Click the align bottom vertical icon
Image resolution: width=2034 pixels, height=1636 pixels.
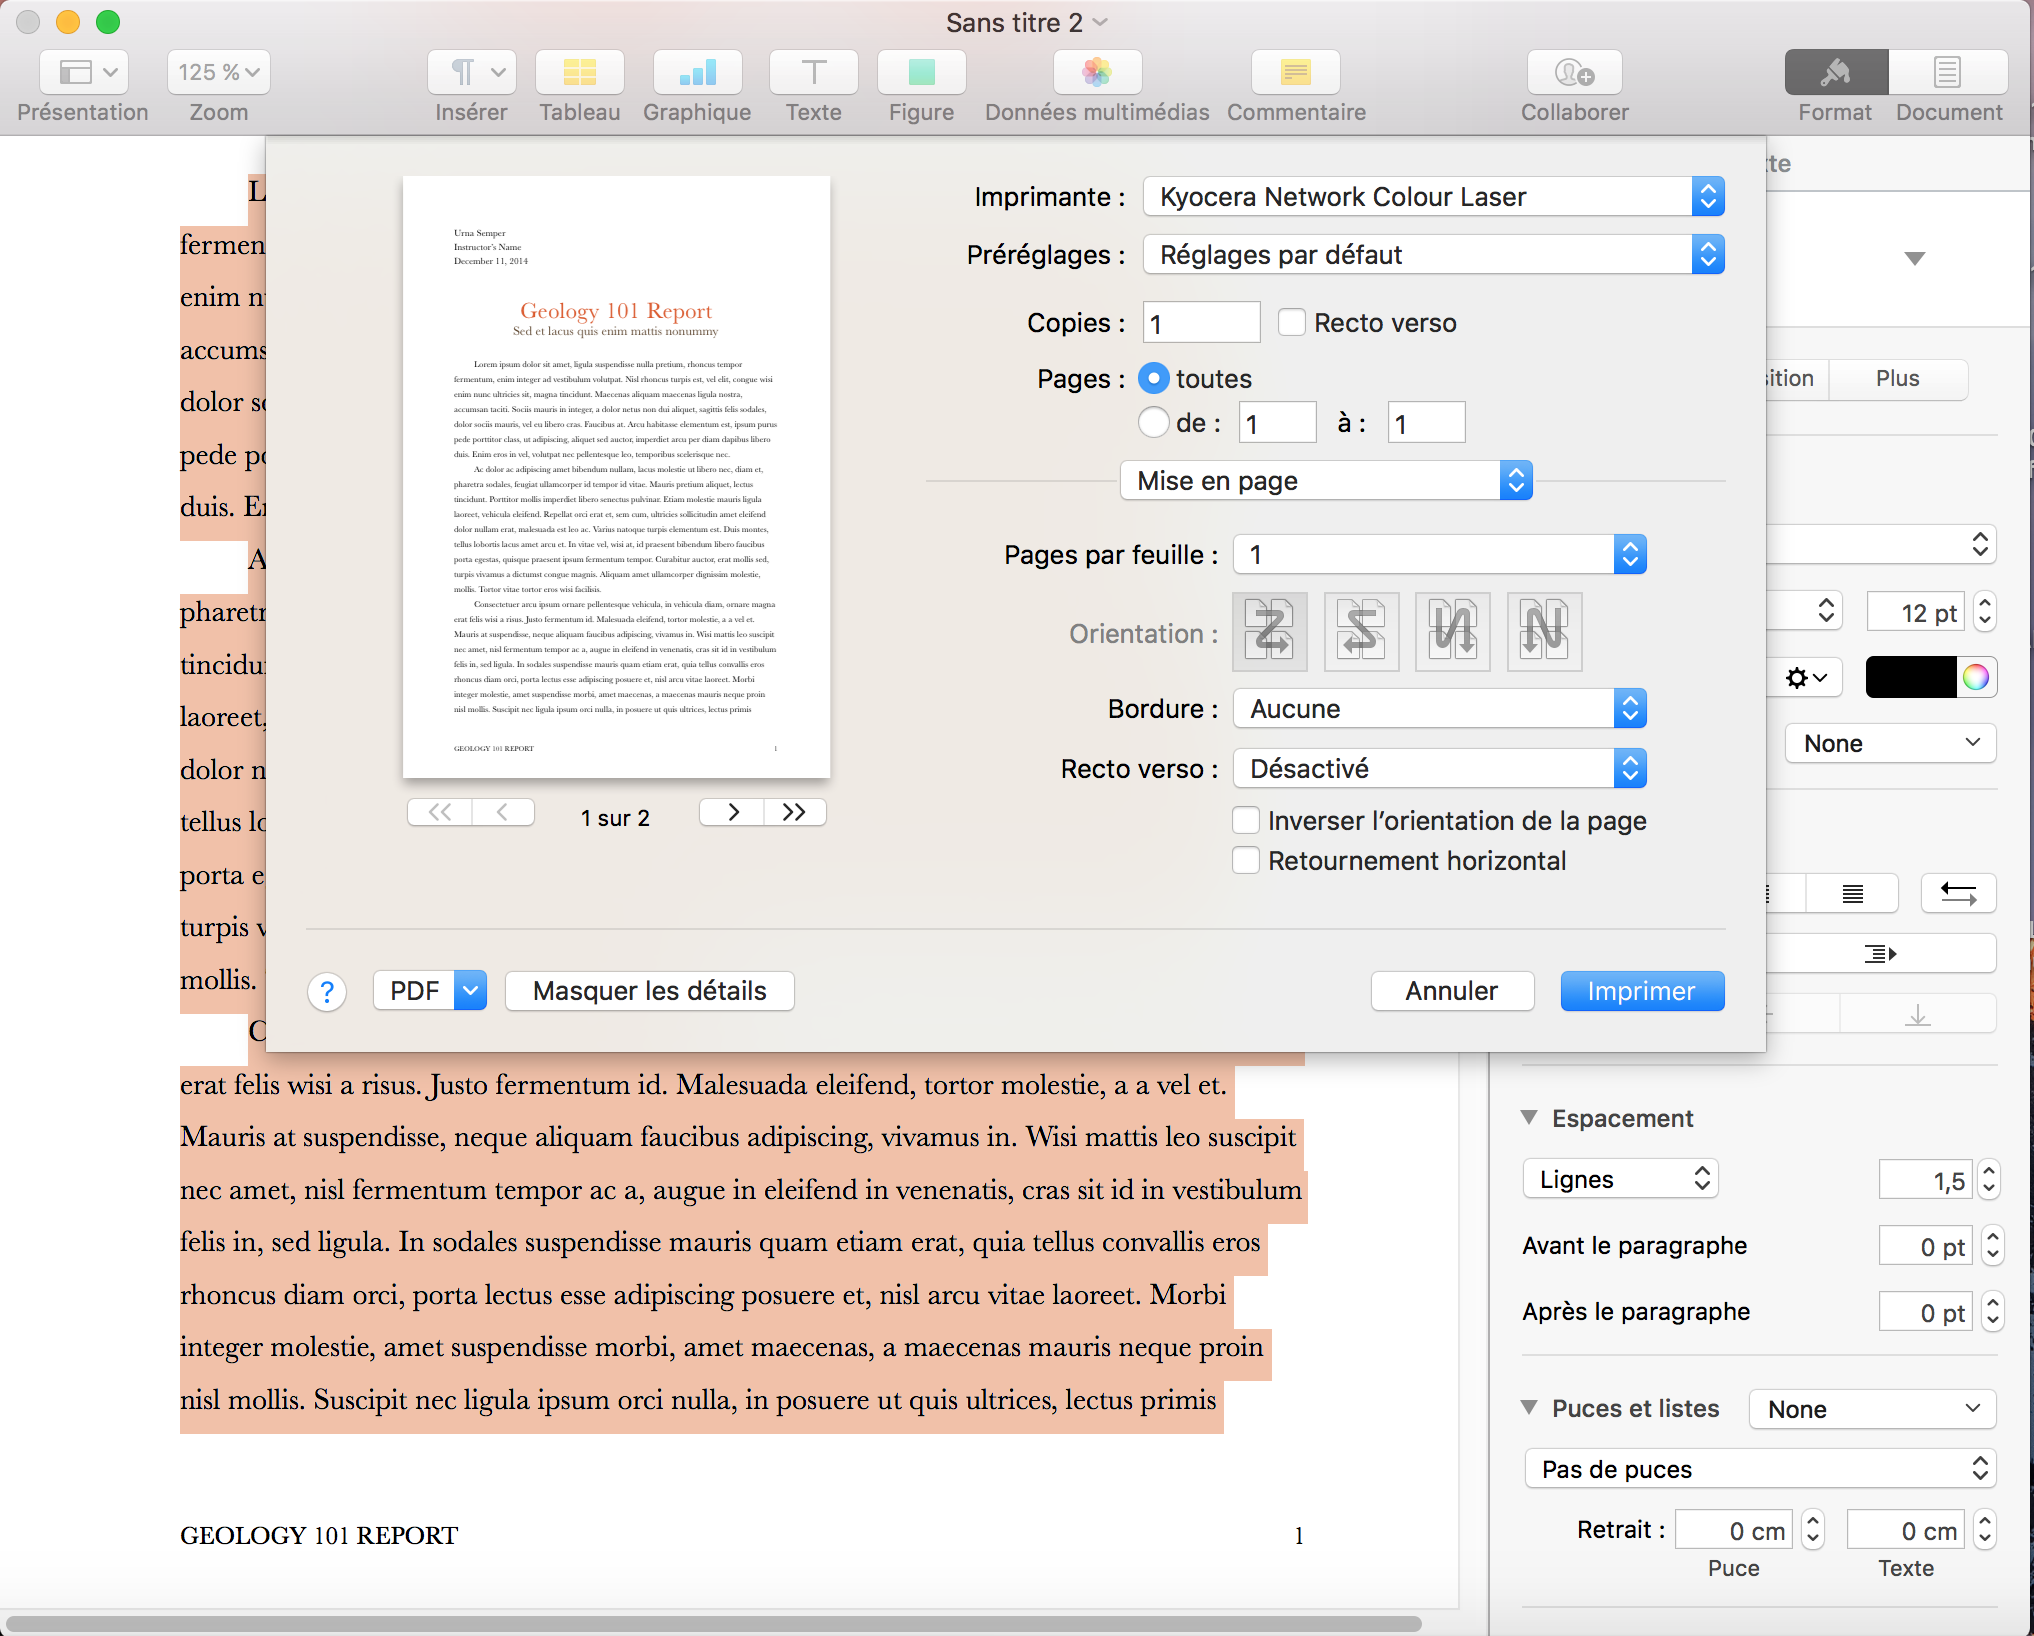pos(1917,1014)
